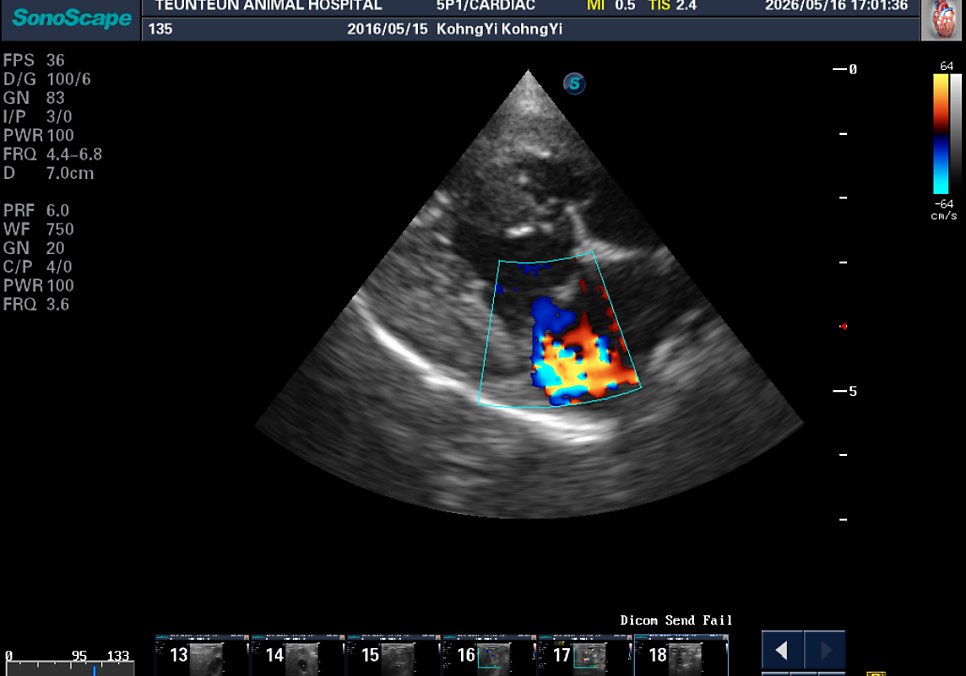This screenshot has height=676, width=966.
Task: Open thumbnail image 13
Action: point(202,655)
